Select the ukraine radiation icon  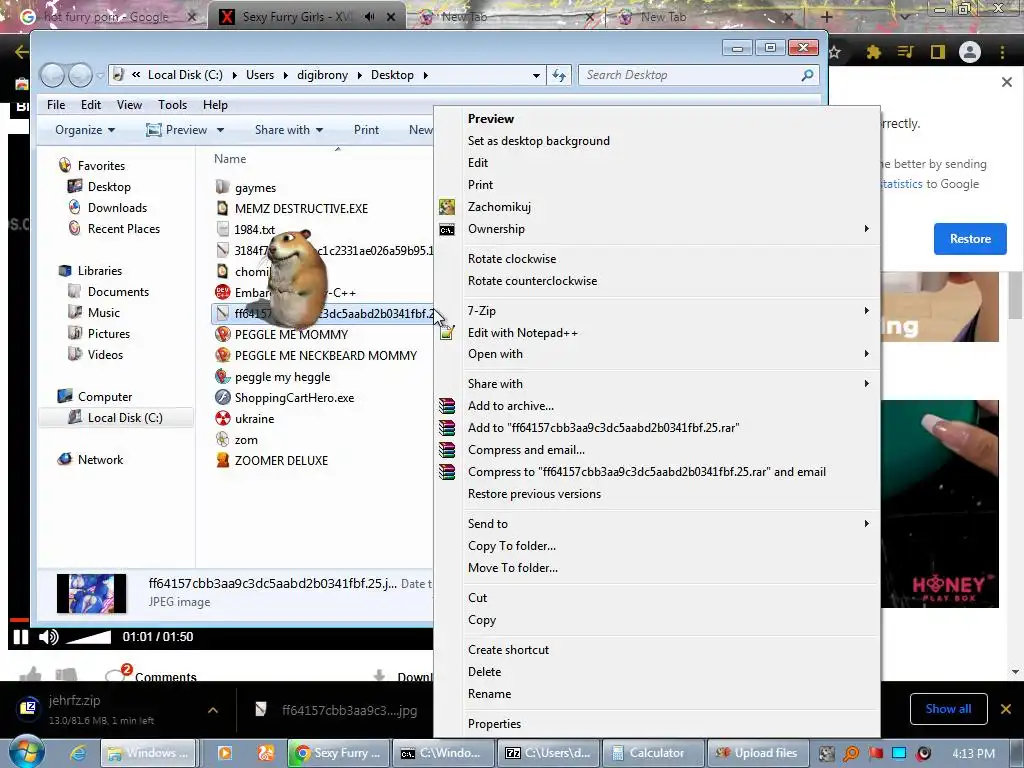point(223,419)
